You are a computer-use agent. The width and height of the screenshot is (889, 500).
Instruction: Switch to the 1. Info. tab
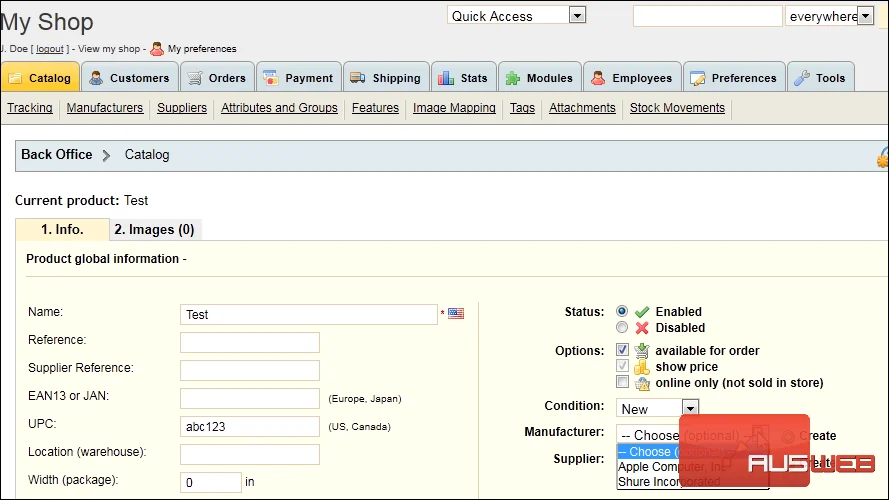click(62, 230)
